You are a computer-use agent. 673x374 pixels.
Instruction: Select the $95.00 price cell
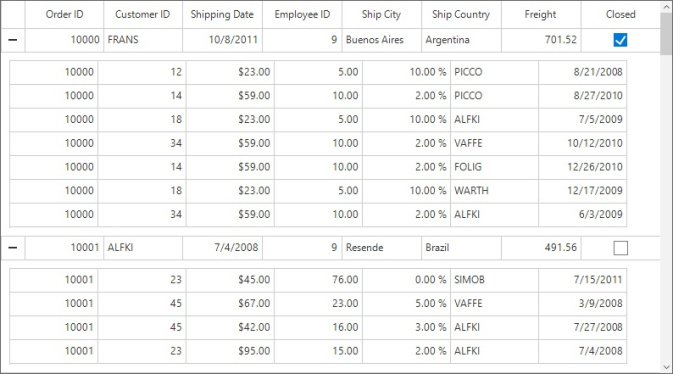(230, 351)
